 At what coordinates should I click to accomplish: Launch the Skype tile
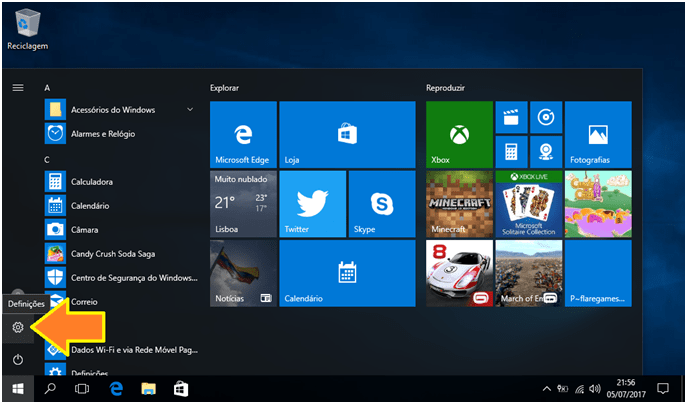coord(382,203)
